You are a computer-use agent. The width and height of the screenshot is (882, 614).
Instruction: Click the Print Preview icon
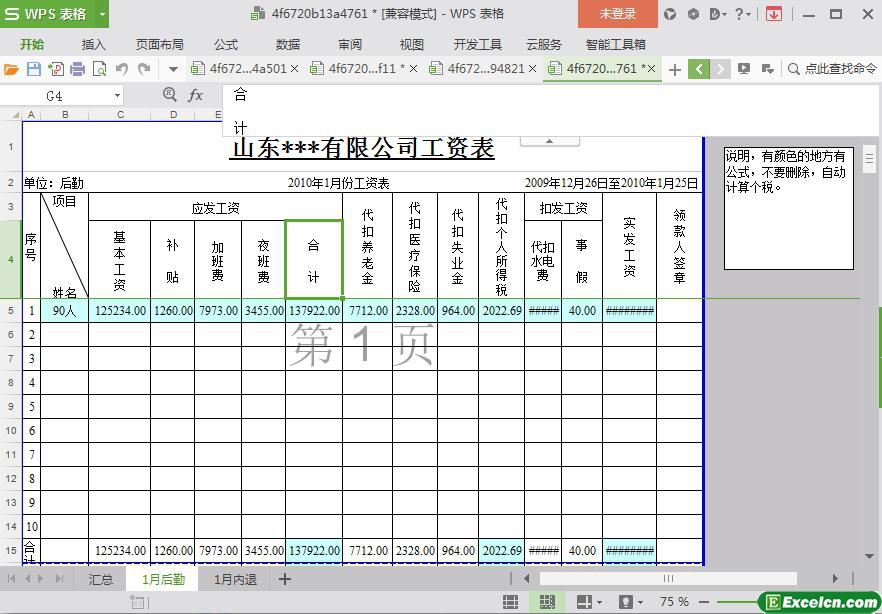(x=99, y=69)
